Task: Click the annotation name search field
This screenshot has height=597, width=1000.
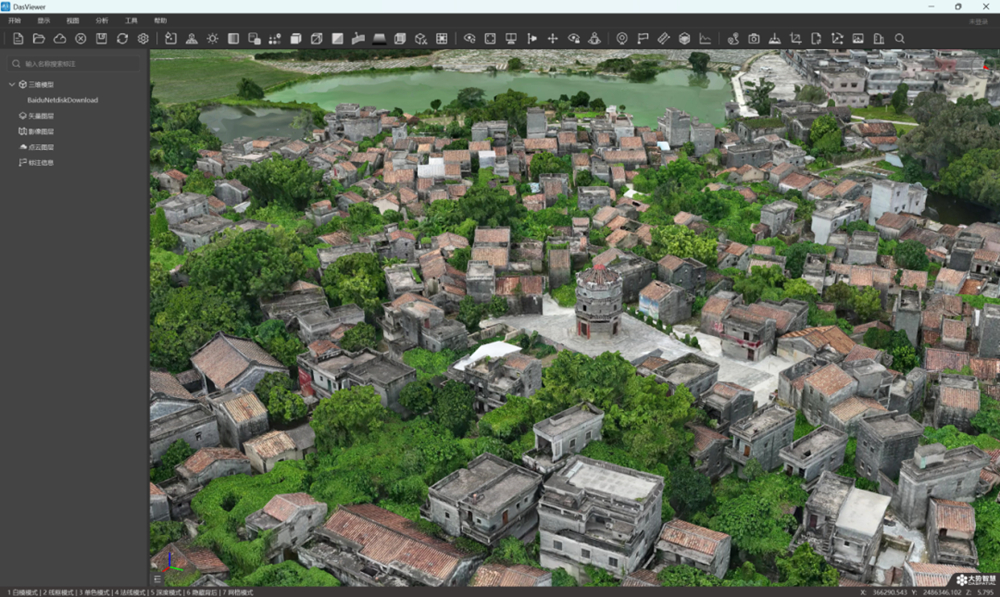Action: (75, 64)
